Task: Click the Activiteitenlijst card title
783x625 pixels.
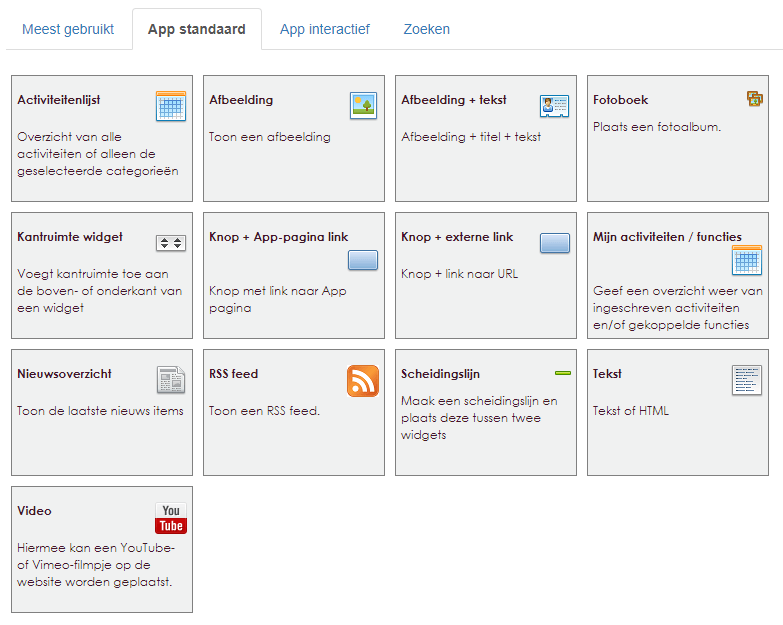Action: (58, 100)
